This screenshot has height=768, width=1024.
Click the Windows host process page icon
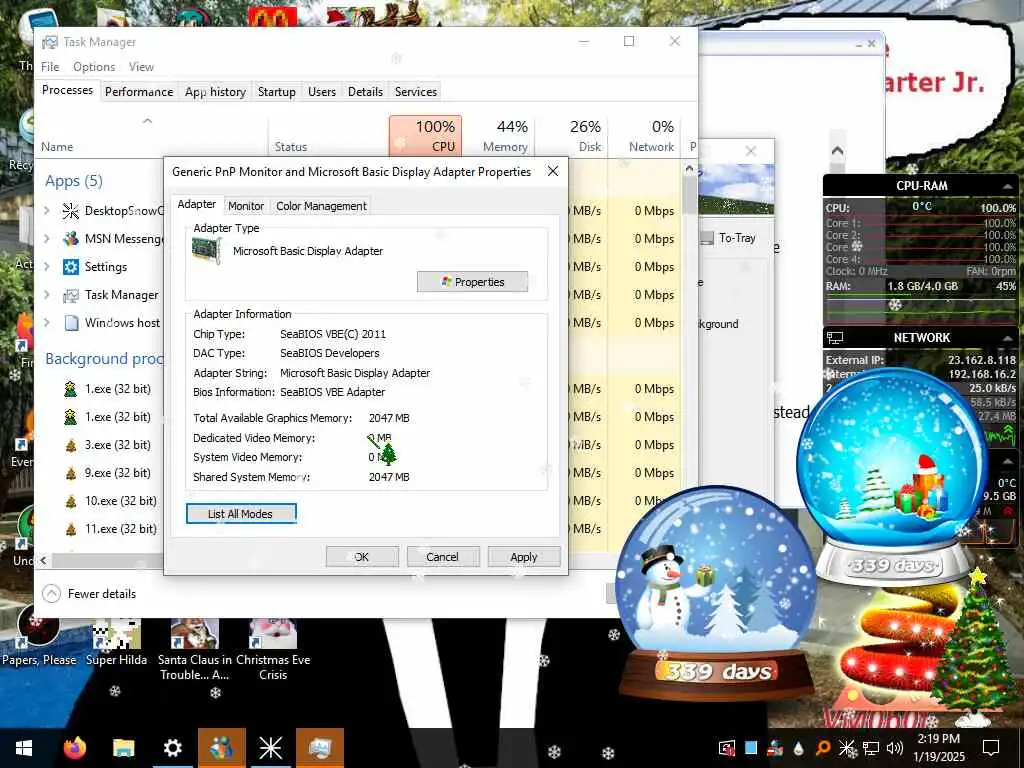71,323
